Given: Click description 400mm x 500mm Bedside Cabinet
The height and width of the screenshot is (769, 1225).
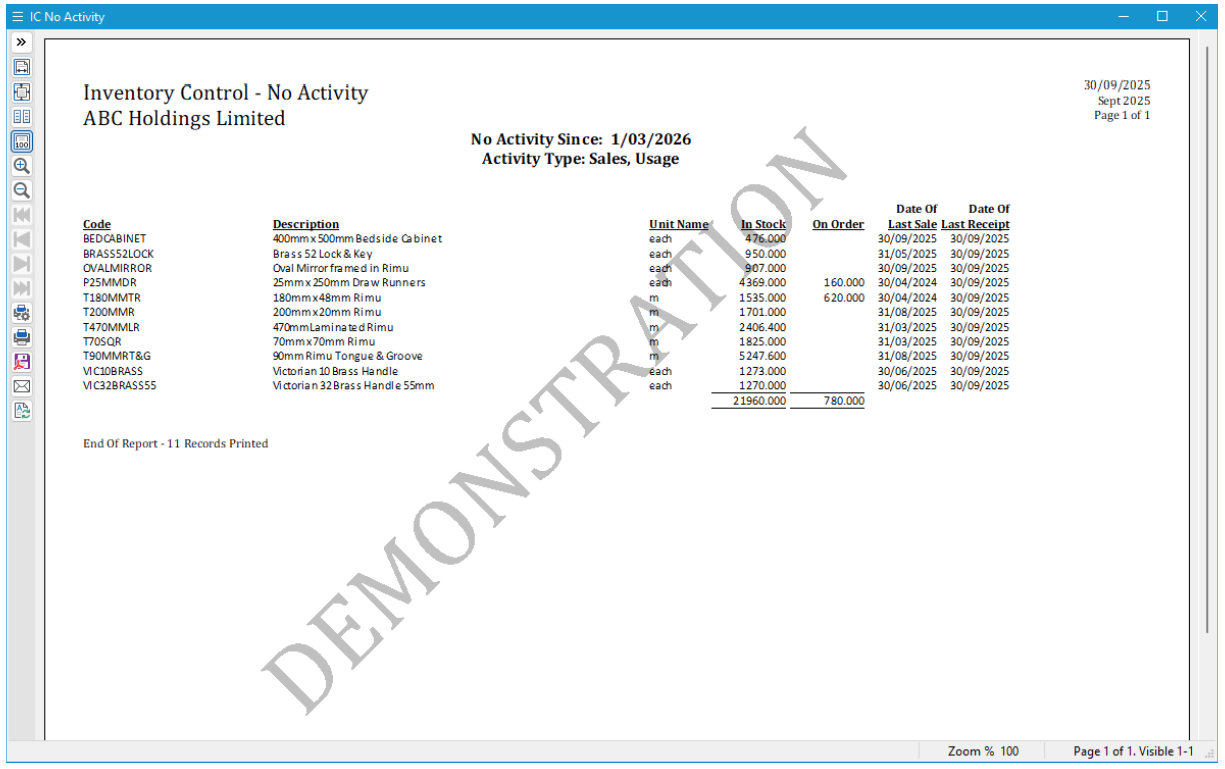Looking at the screenshot, I should 358,239.
